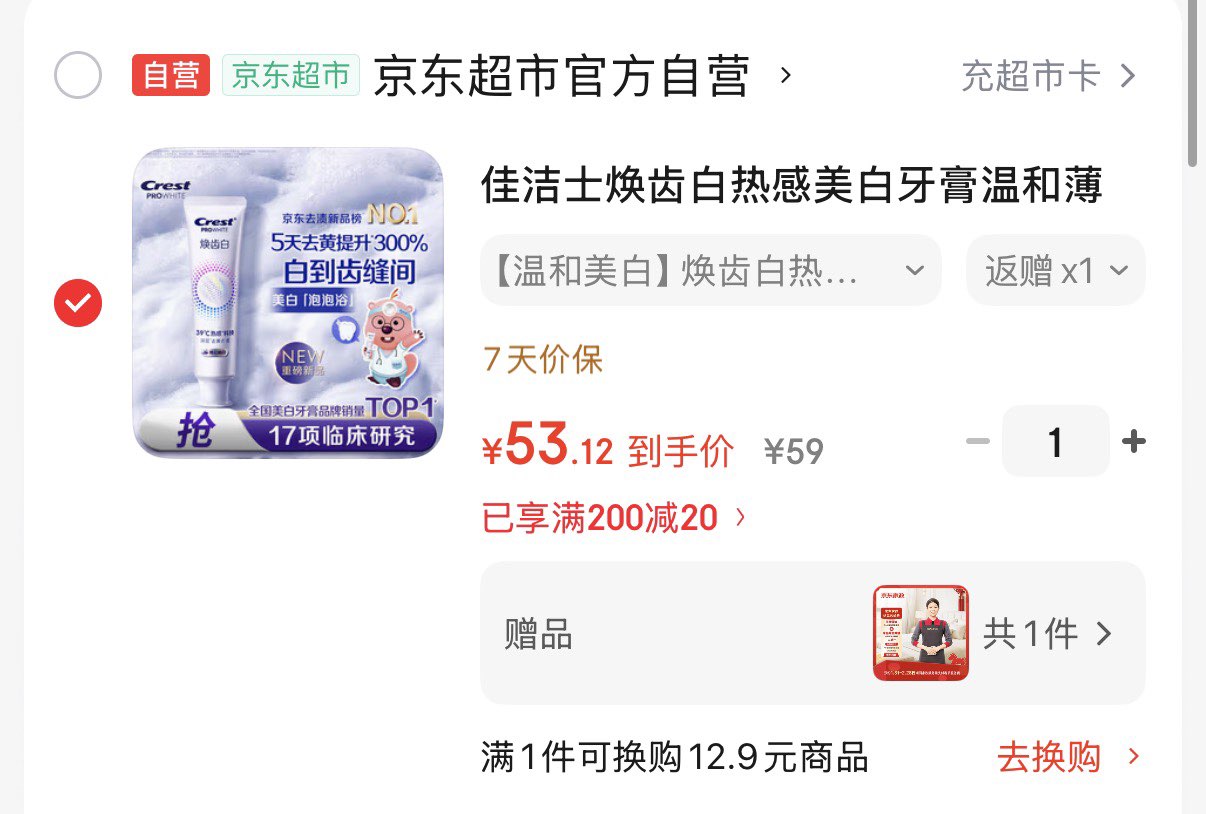
Task: Decrease quantity with the minus icon
Action: pyautogui.click(x=978, y=441)
